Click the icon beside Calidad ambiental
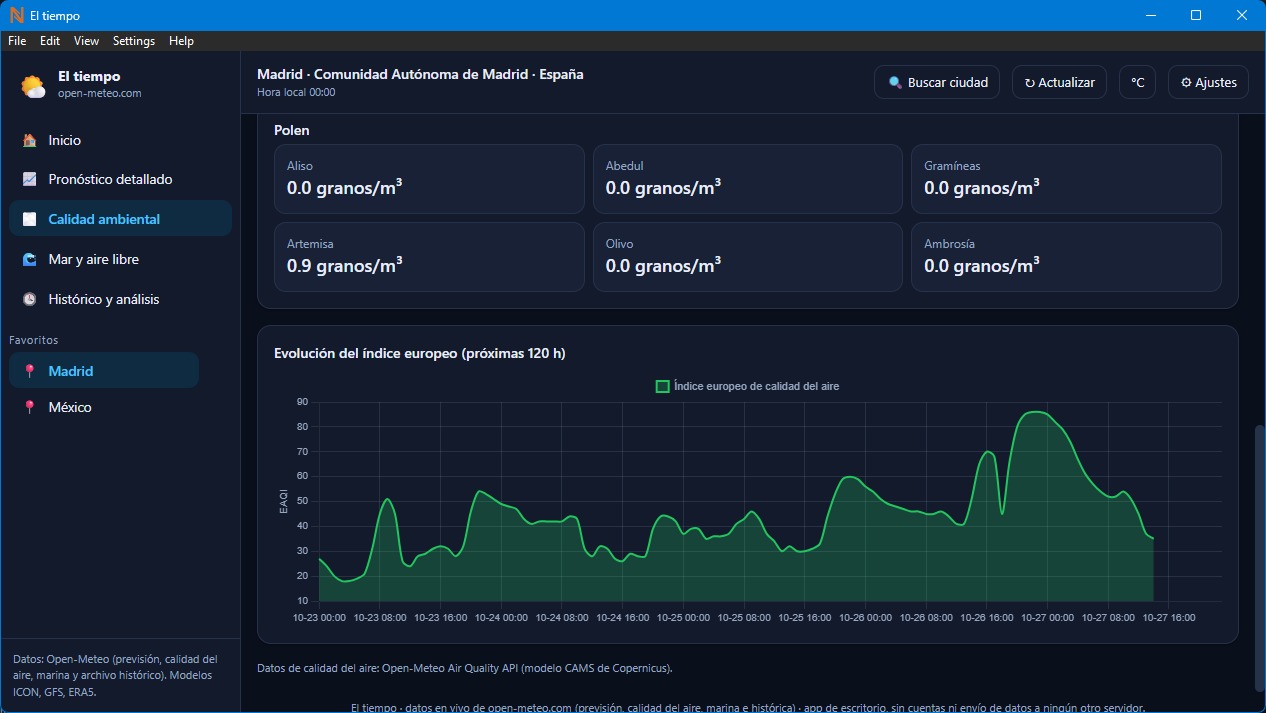 click(x=30, y=219)
